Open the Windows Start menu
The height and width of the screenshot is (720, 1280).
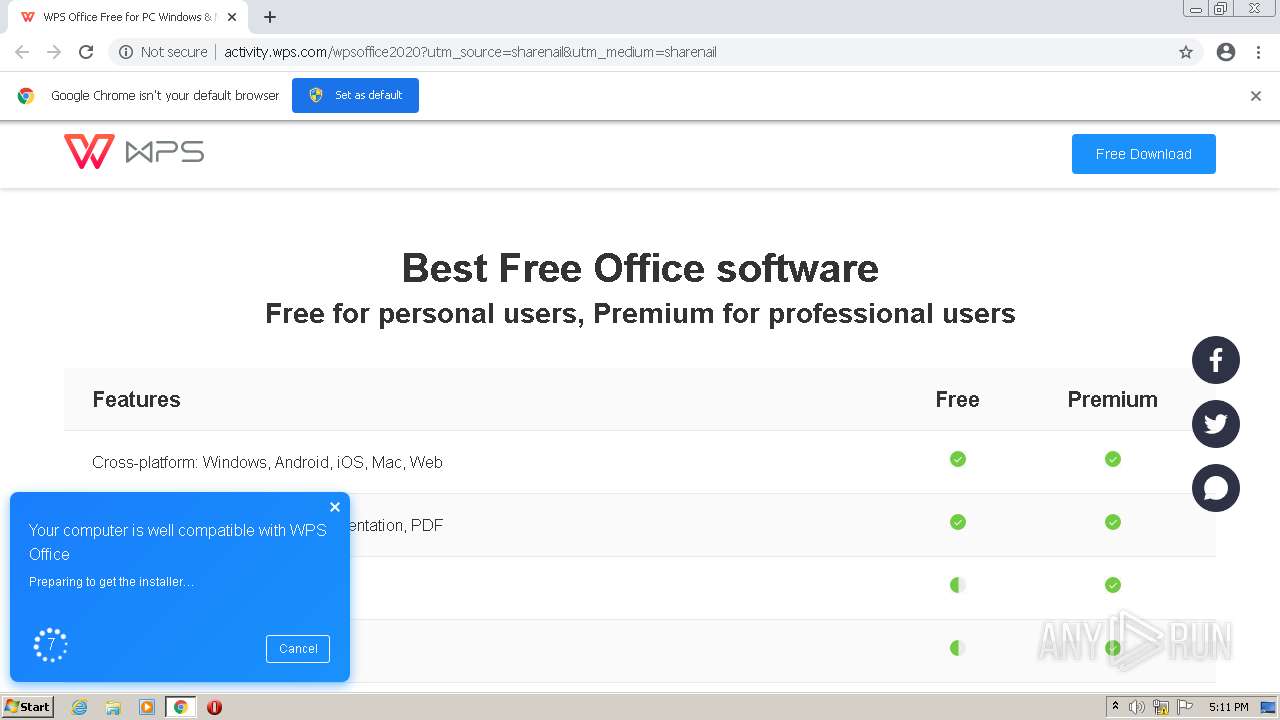(x=28, y=707)
